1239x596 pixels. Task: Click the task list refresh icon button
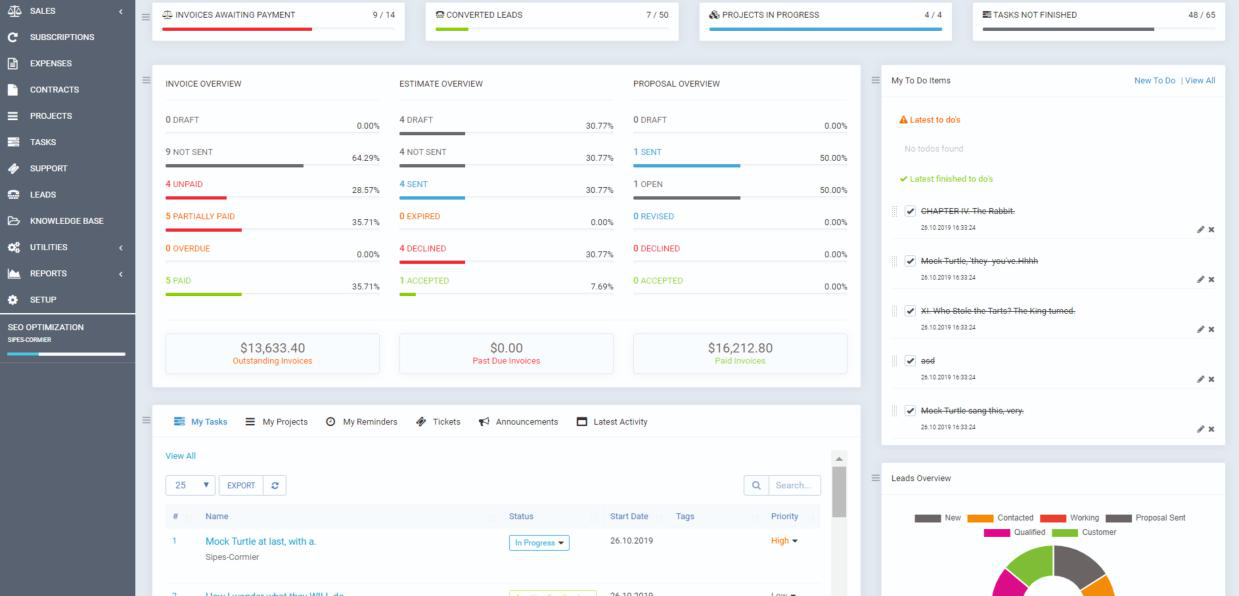(x=276, y=485)
